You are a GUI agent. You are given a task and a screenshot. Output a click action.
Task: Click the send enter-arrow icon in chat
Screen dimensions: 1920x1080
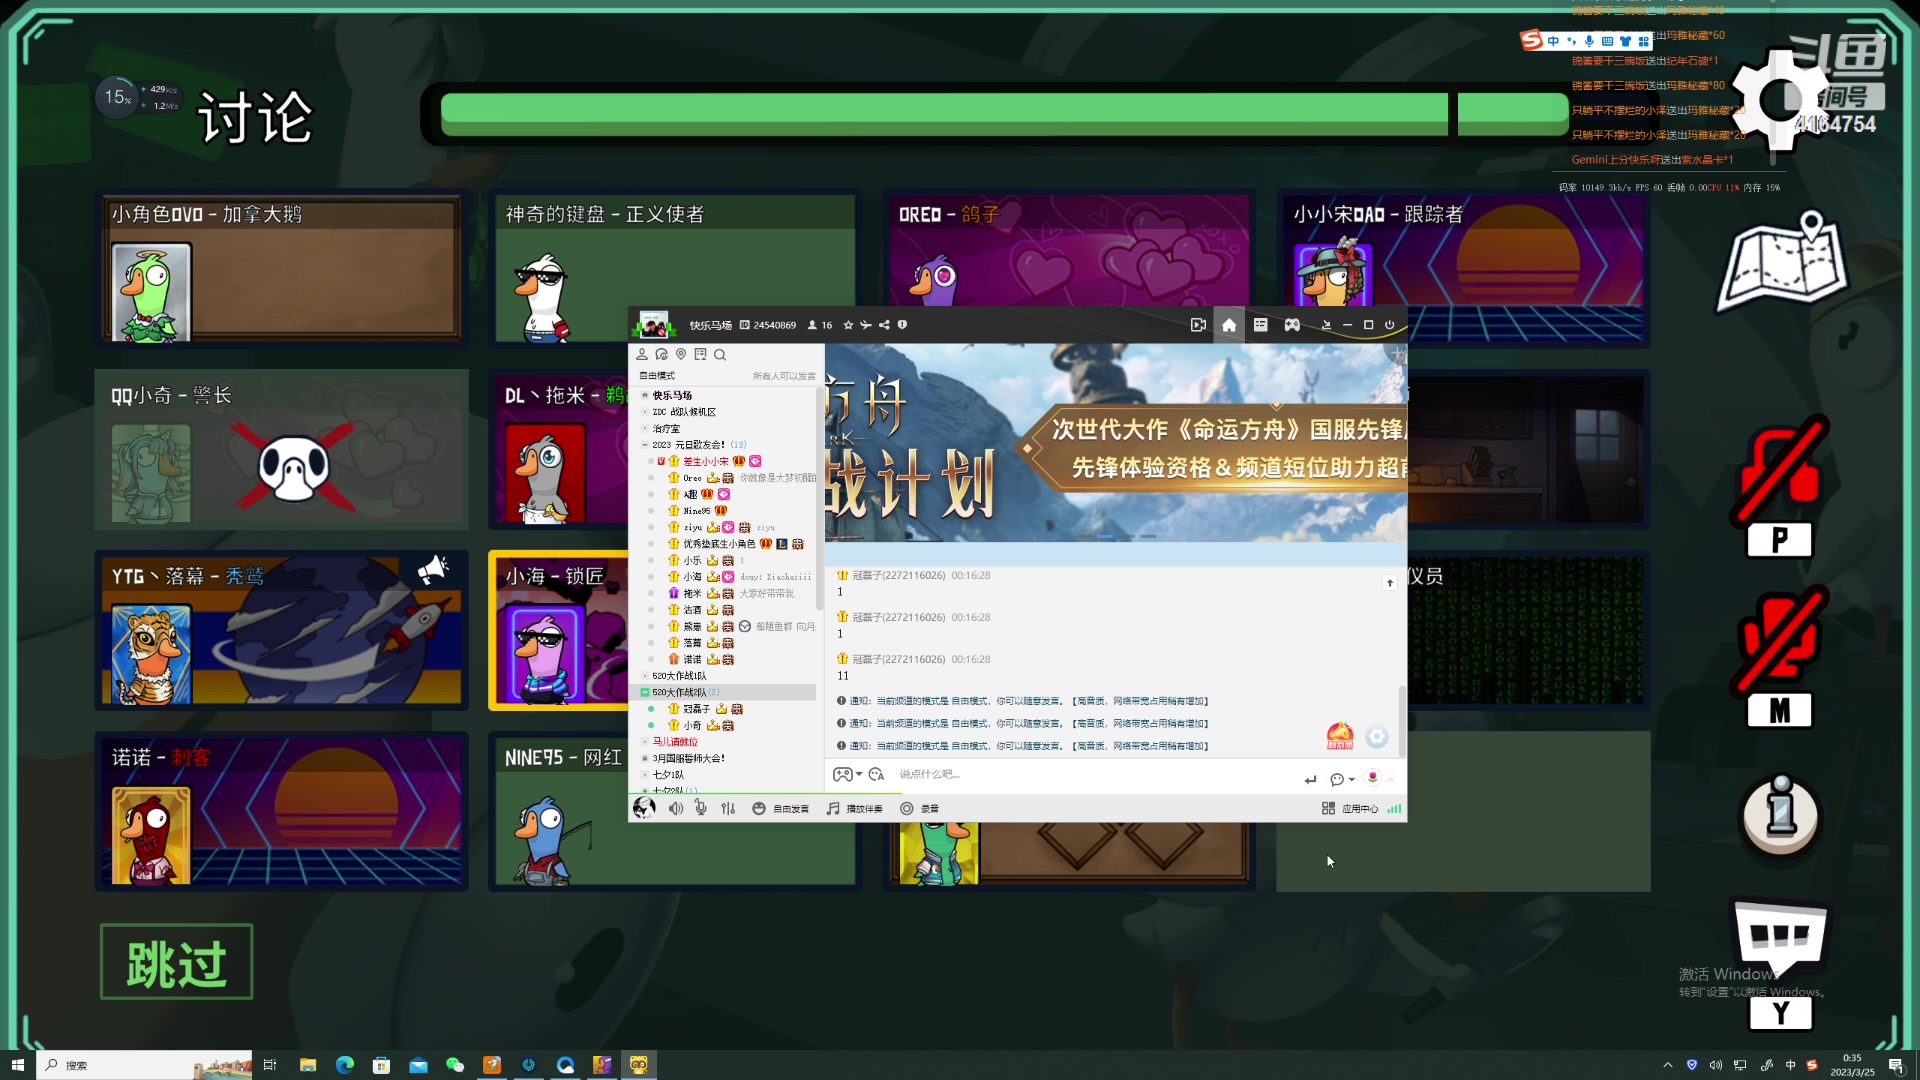coord(1310,779)
